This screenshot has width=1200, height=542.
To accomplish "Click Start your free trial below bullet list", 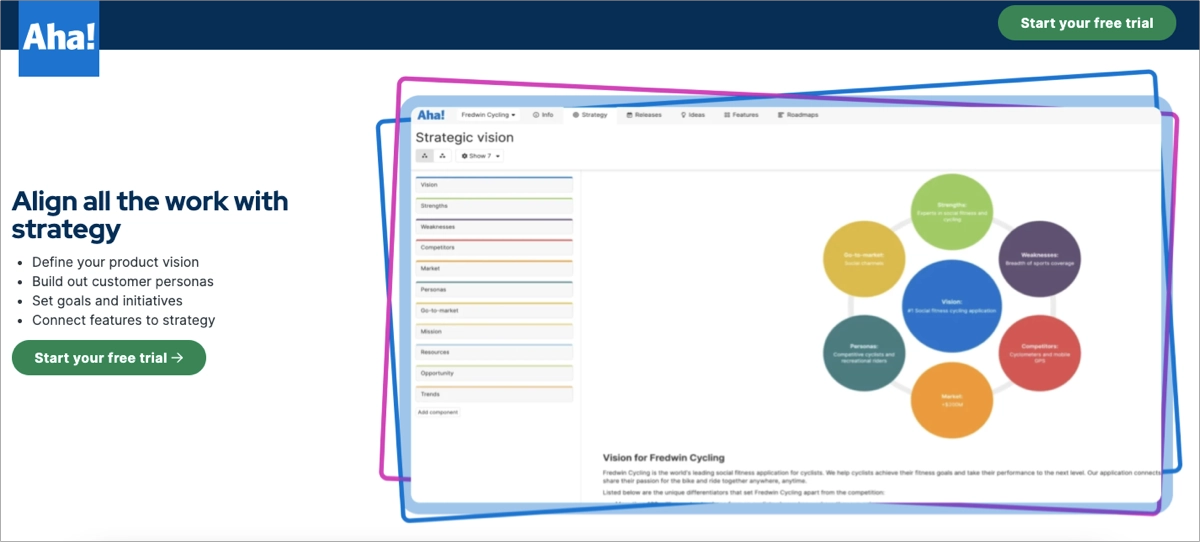I will coord(109,358).
